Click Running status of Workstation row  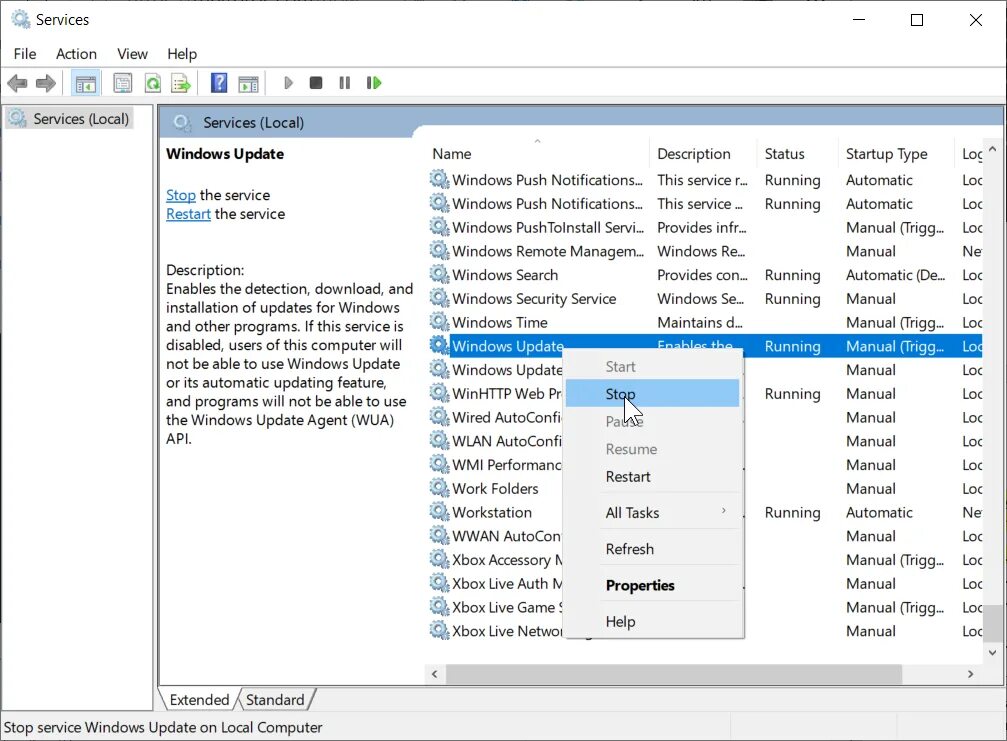[x=792, y=512]
